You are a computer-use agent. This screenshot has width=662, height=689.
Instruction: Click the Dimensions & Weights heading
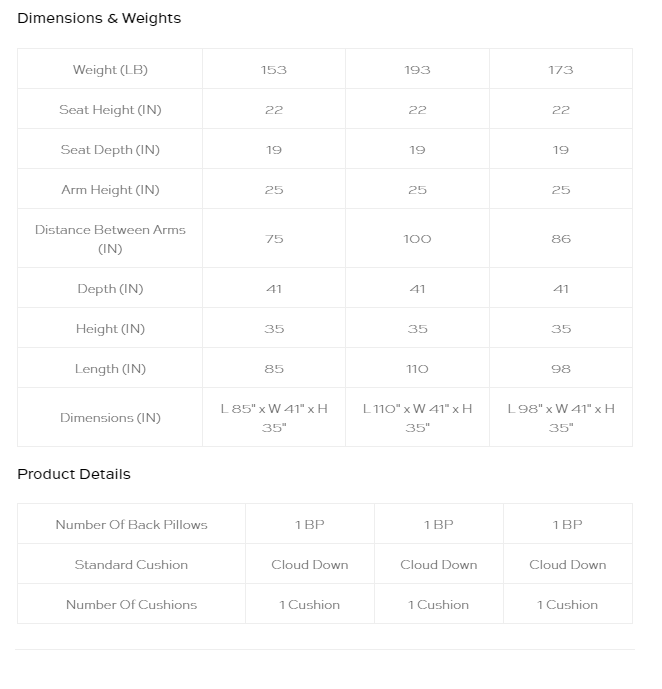[x=99, y=18]
